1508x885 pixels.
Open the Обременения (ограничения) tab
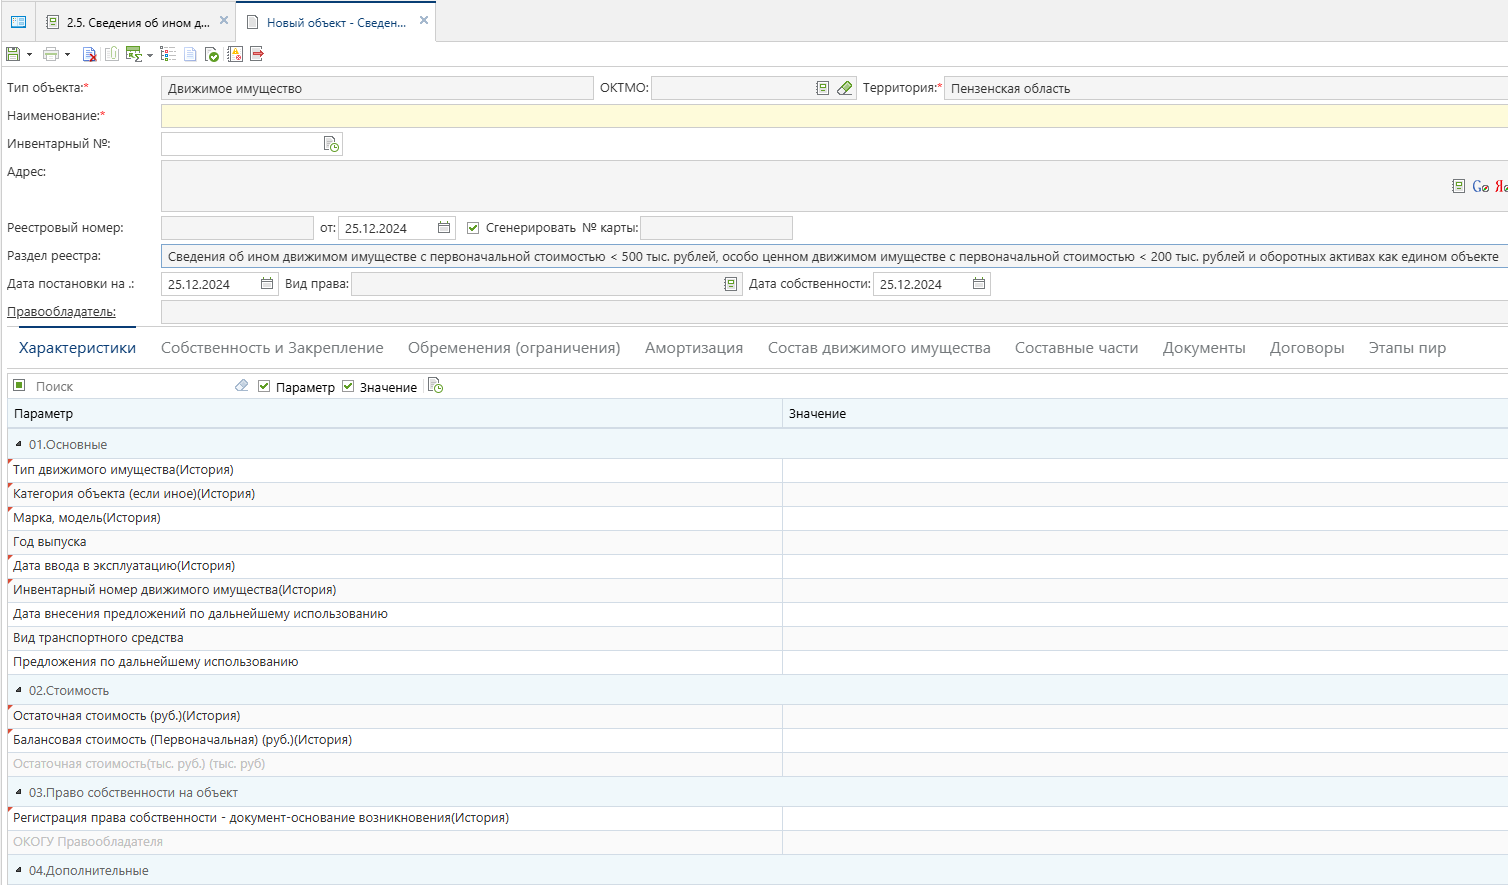514,348
